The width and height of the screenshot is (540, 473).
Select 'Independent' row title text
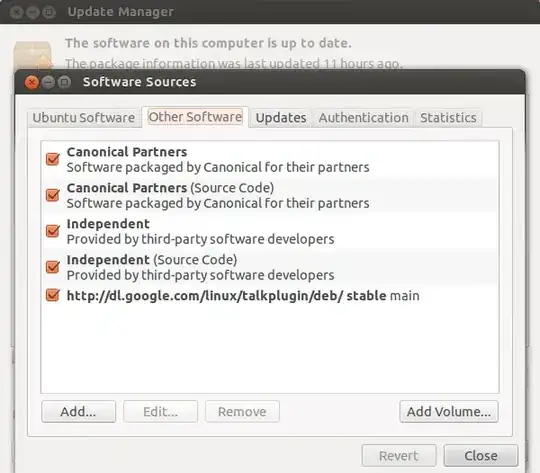tap(108, 224)
